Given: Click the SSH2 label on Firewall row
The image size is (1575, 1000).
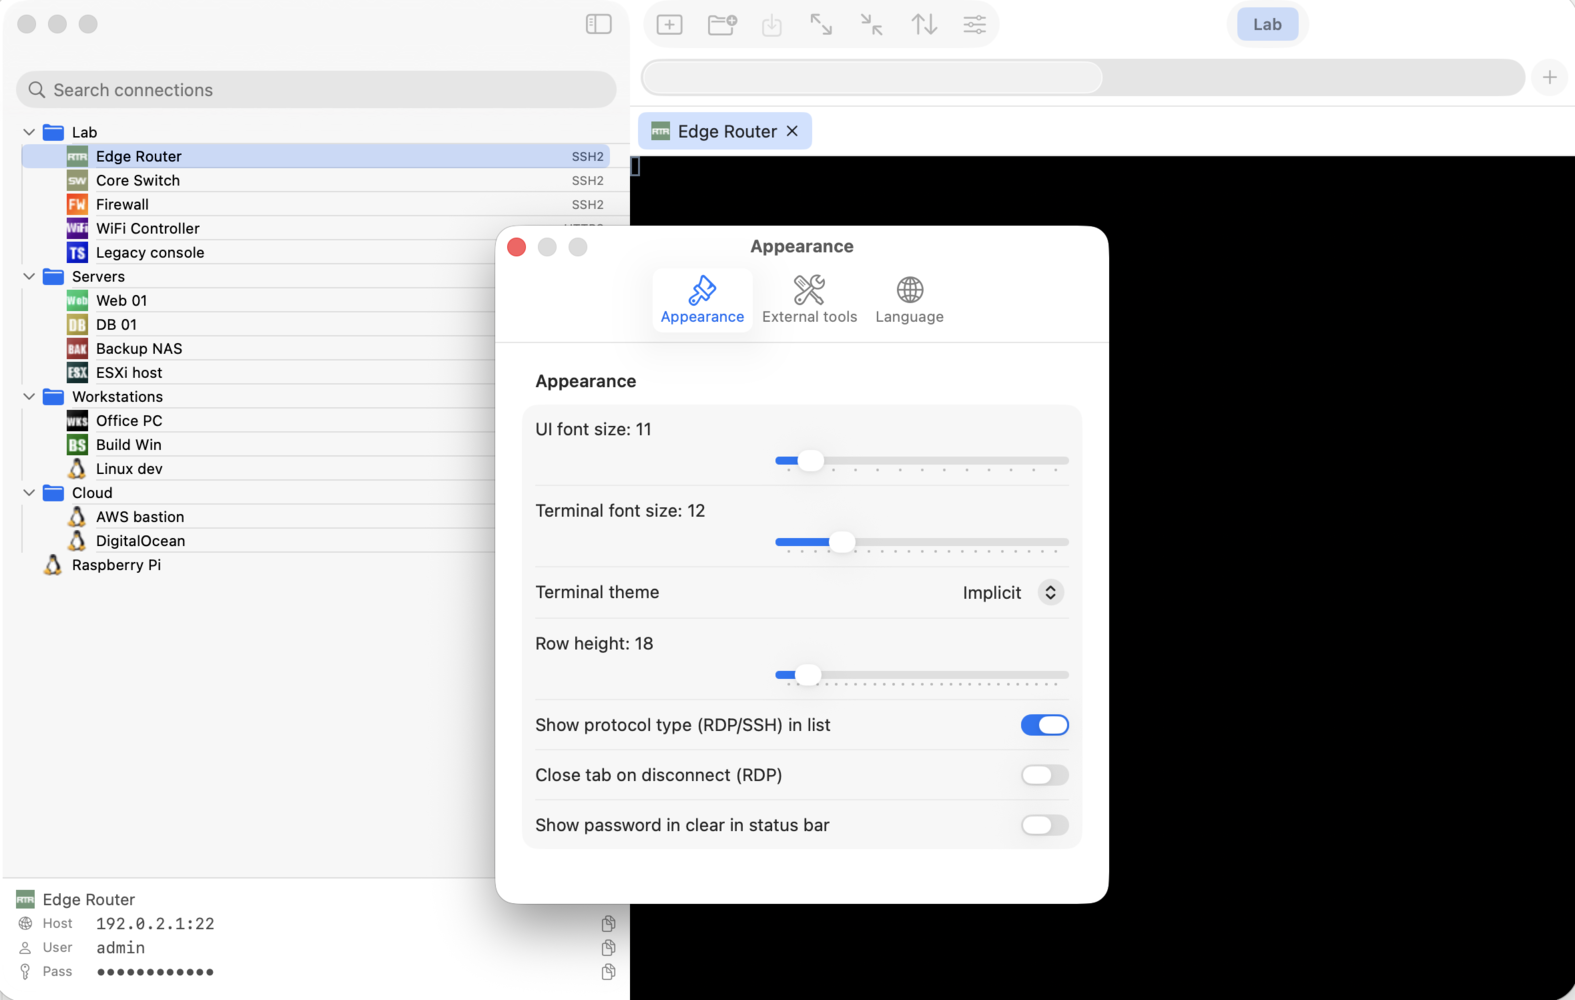Looking at the screenshot, I should tap(587, 204).
